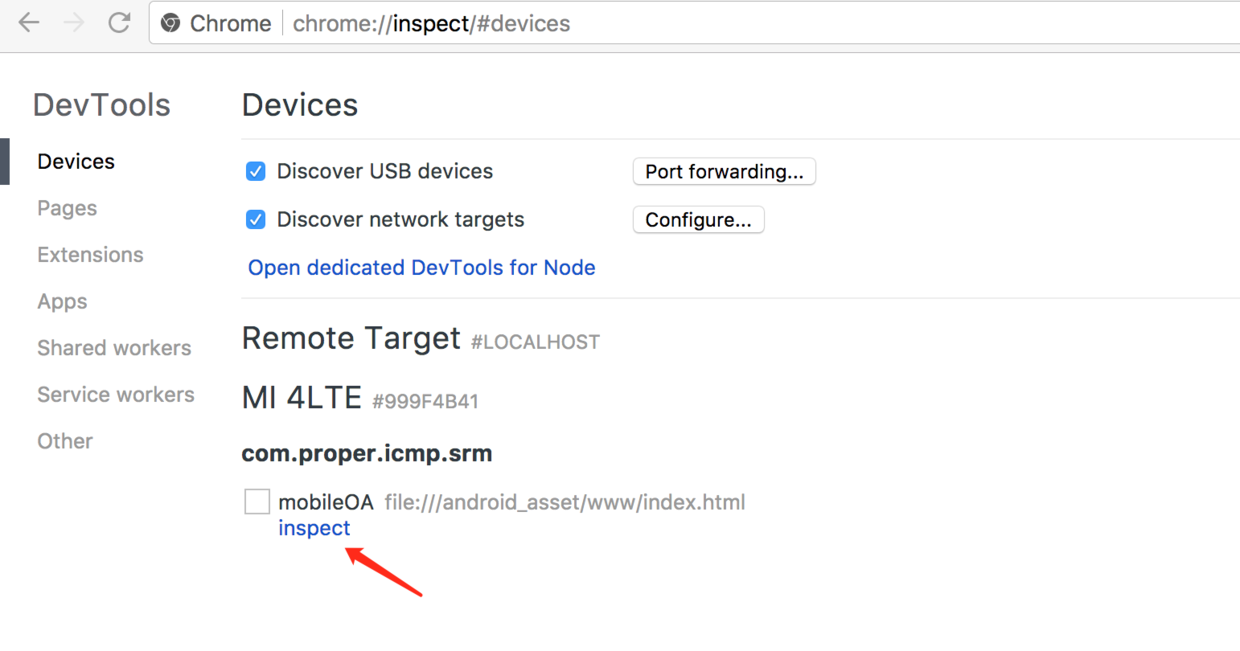This screenshot has width=1240, height=651.
Task: Inspect the mobileOA webview
Action: point(314,528)
